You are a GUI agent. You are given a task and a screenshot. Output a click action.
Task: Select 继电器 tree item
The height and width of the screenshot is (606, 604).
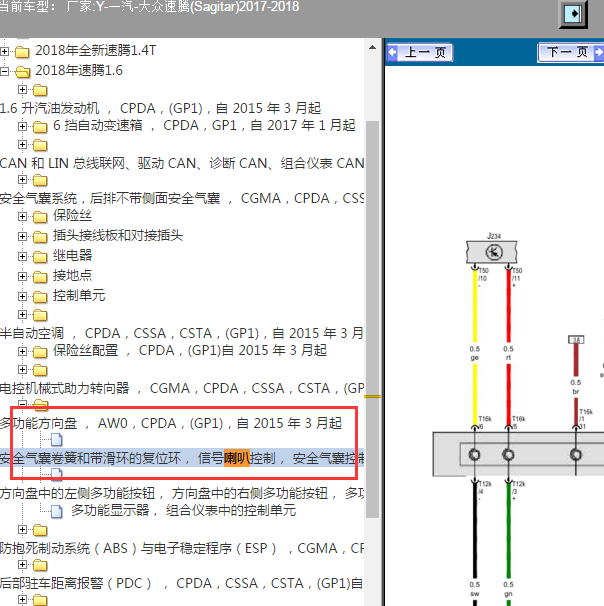coord(72,256)
